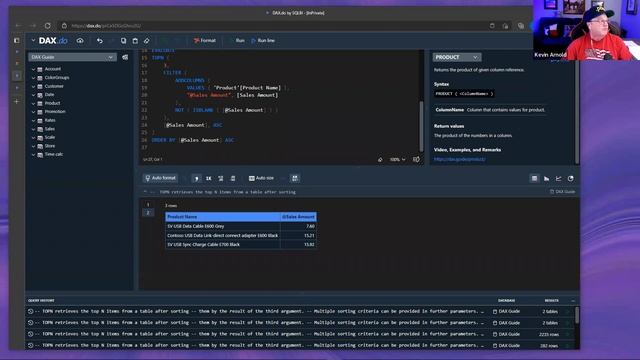The width and height of the screenshot is (640, 360).
Task: Open editor zoom 100% dropdown
Action: pos(397,159)
